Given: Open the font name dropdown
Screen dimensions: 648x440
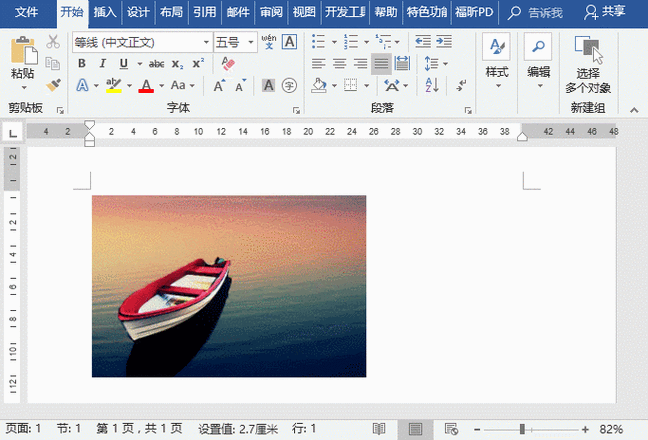Looking at the screenshot, I should (206, 42).
